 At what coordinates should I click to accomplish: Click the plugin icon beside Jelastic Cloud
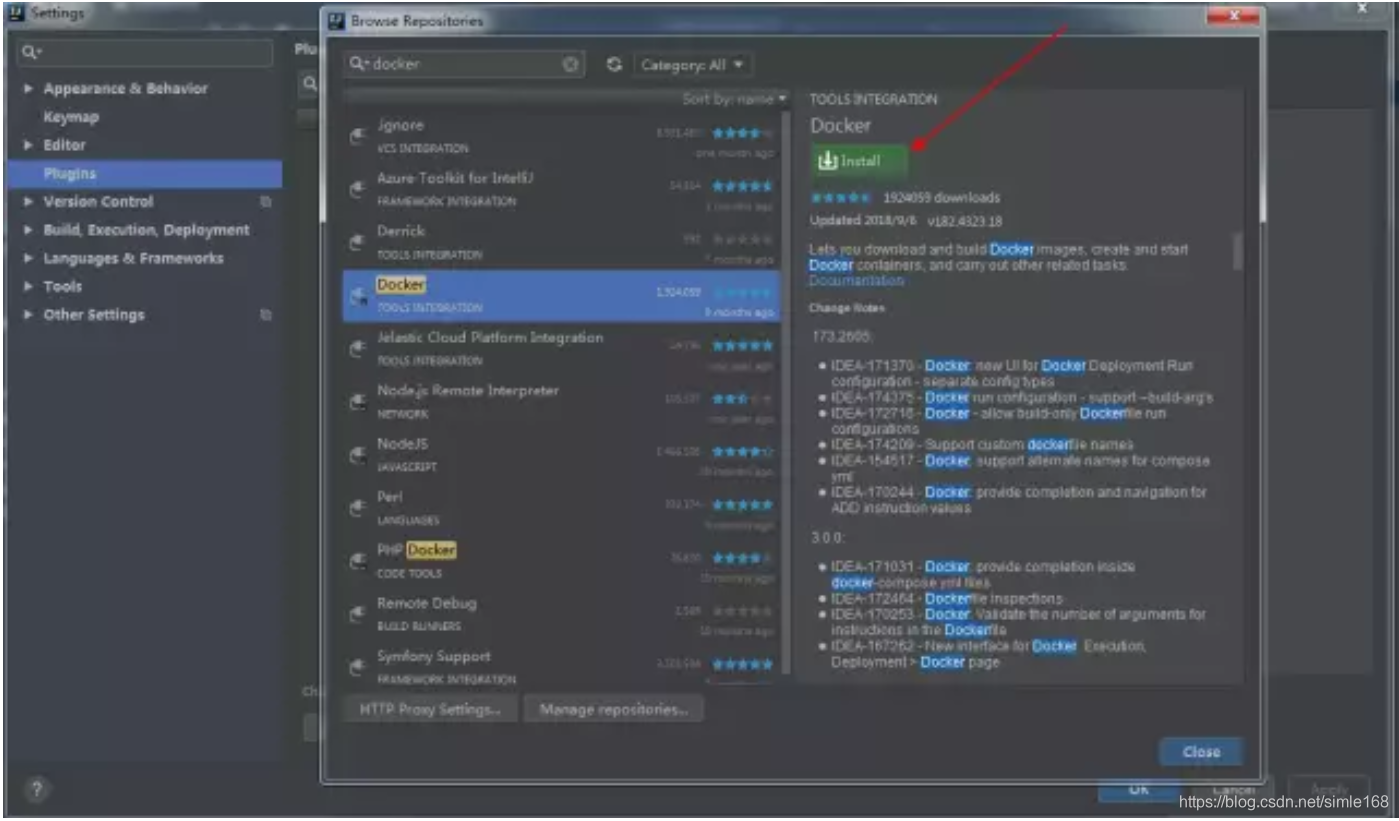click(357, 349)
